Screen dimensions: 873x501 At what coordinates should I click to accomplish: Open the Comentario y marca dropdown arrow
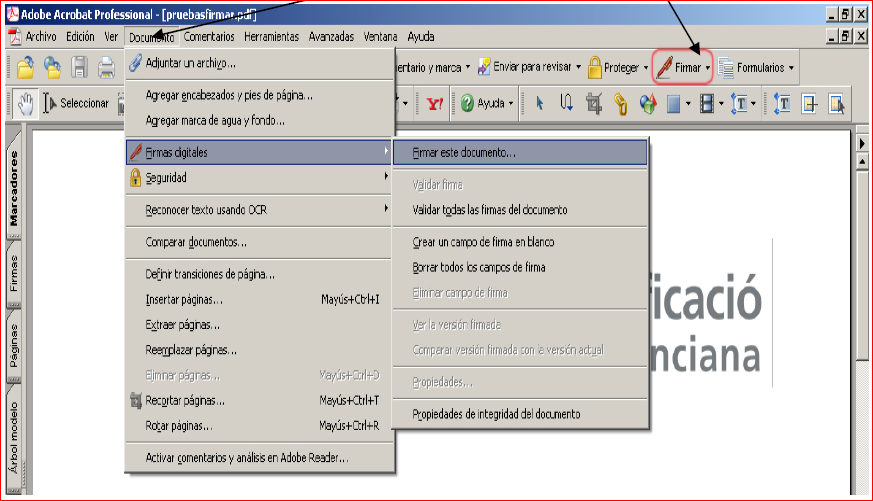[468, 67]
